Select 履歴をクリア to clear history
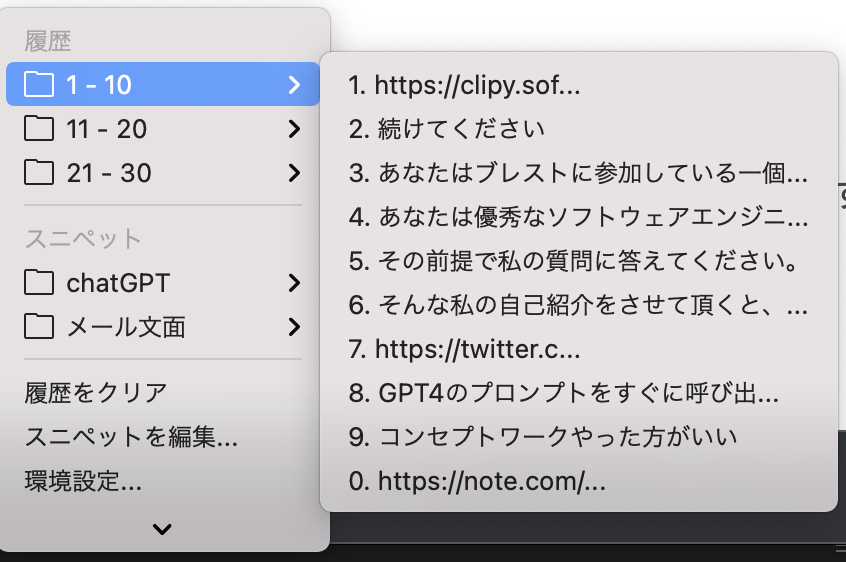Screen dimensions: 846x562 coord(96,393)
